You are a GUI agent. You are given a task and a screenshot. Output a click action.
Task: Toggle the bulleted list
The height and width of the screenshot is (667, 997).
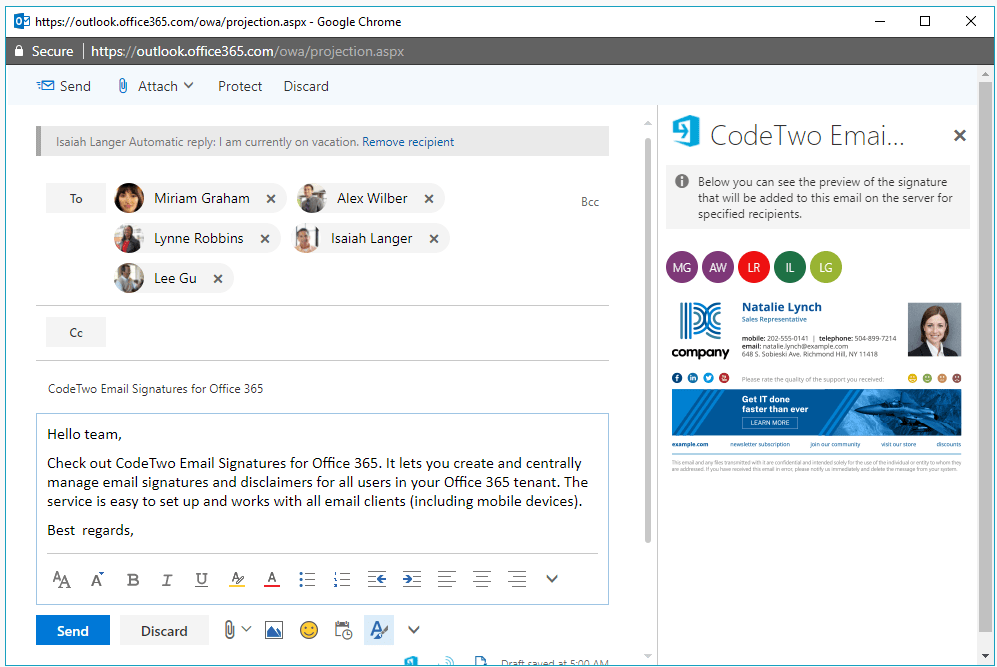[307, 579]
